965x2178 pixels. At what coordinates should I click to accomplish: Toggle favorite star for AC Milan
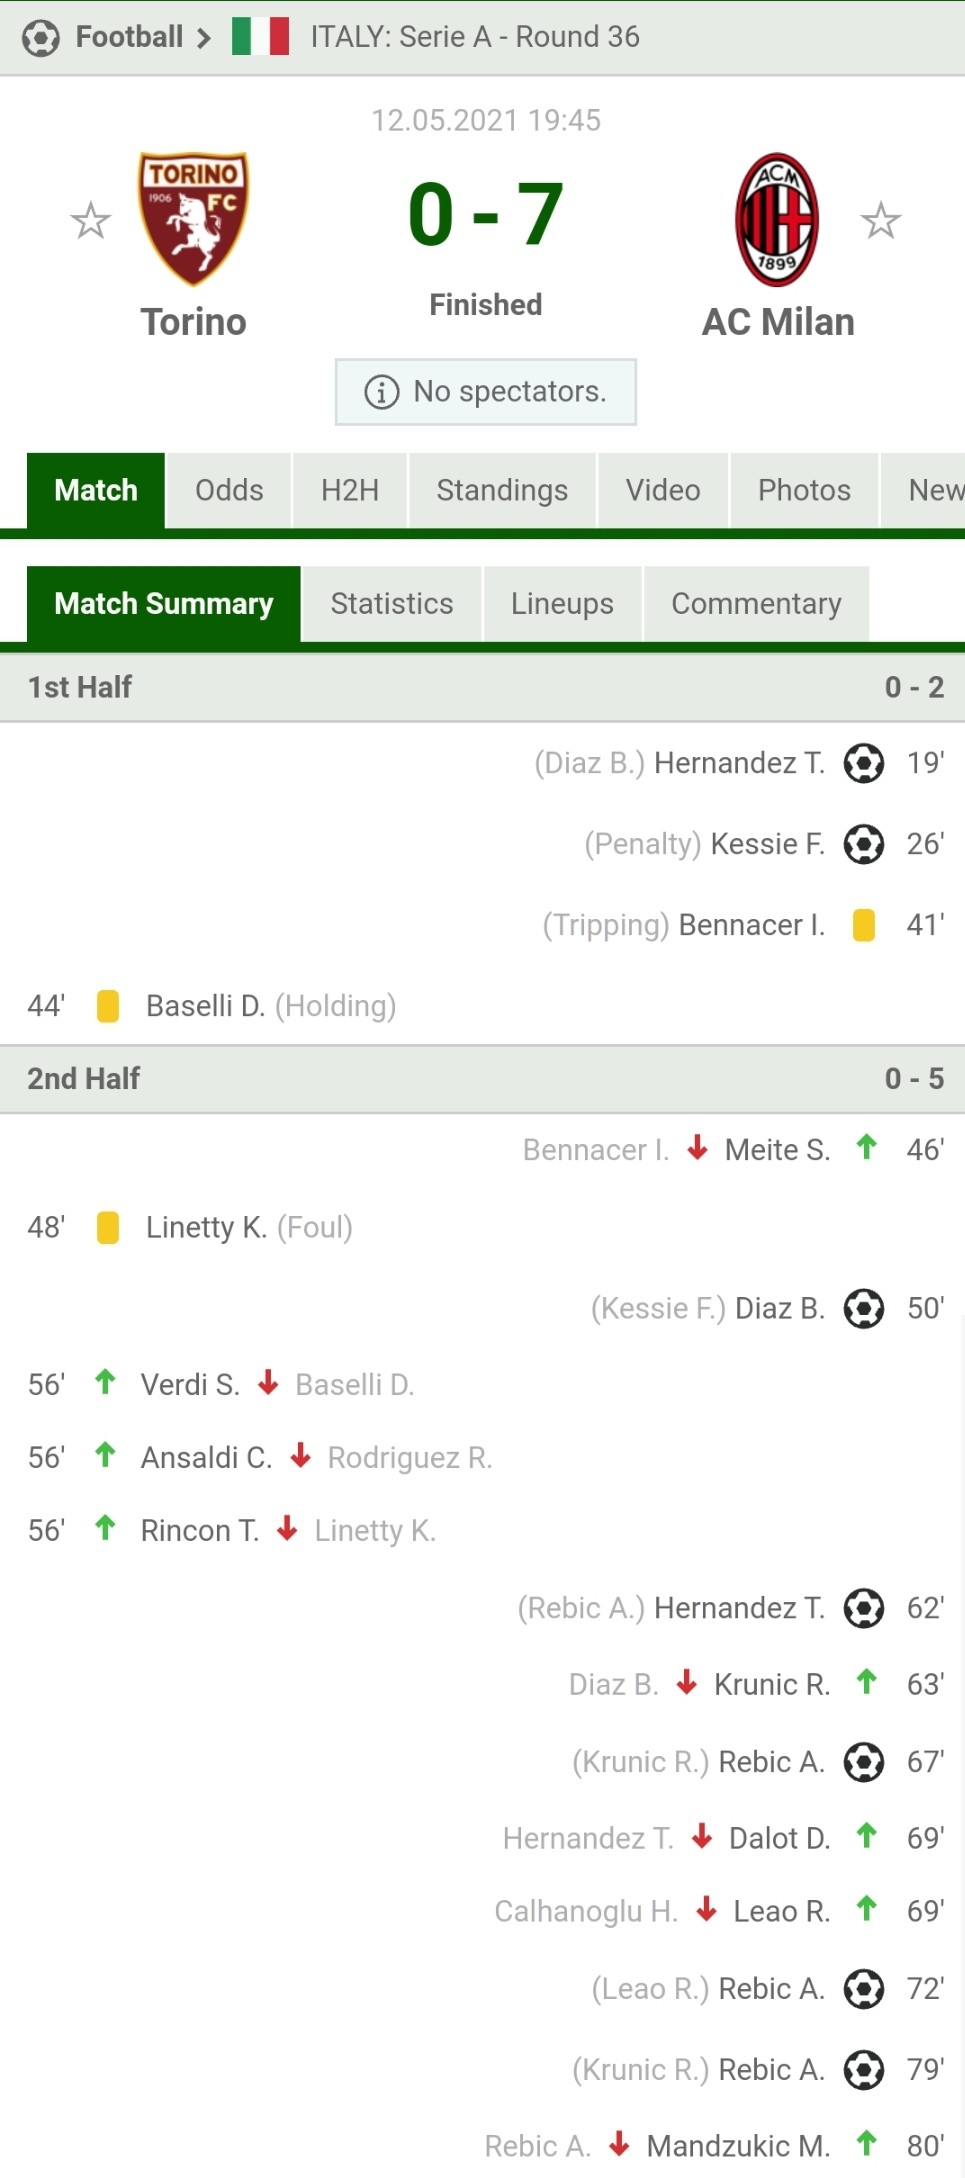[881, 220]
